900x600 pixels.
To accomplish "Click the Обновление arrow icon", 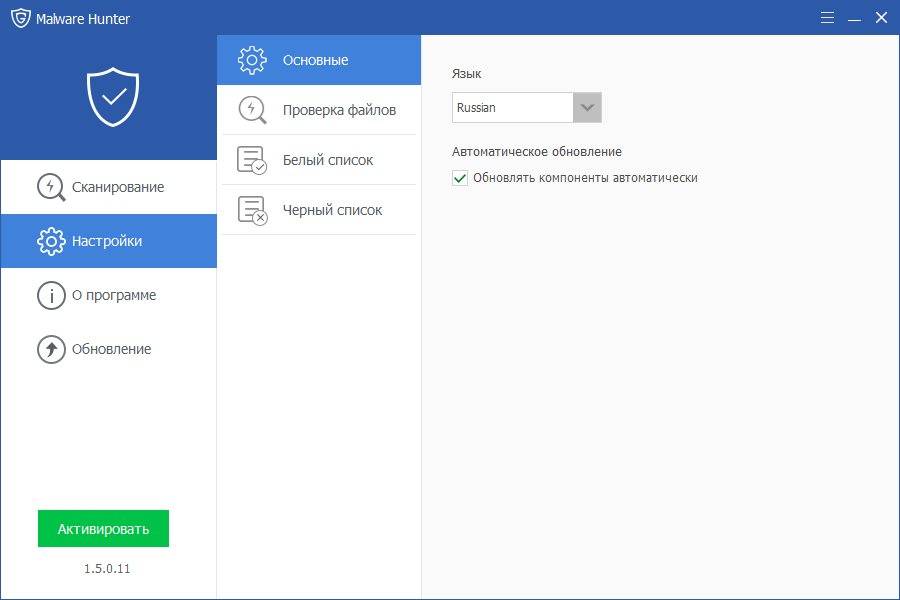I will click(x=51, y=349).
